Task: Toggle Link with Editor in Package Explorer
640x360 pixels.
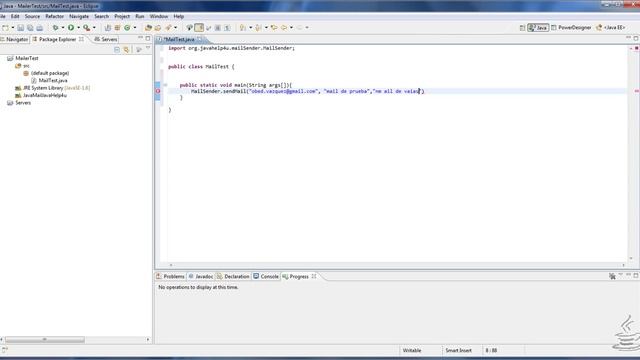Action: [x=127, y=49]
